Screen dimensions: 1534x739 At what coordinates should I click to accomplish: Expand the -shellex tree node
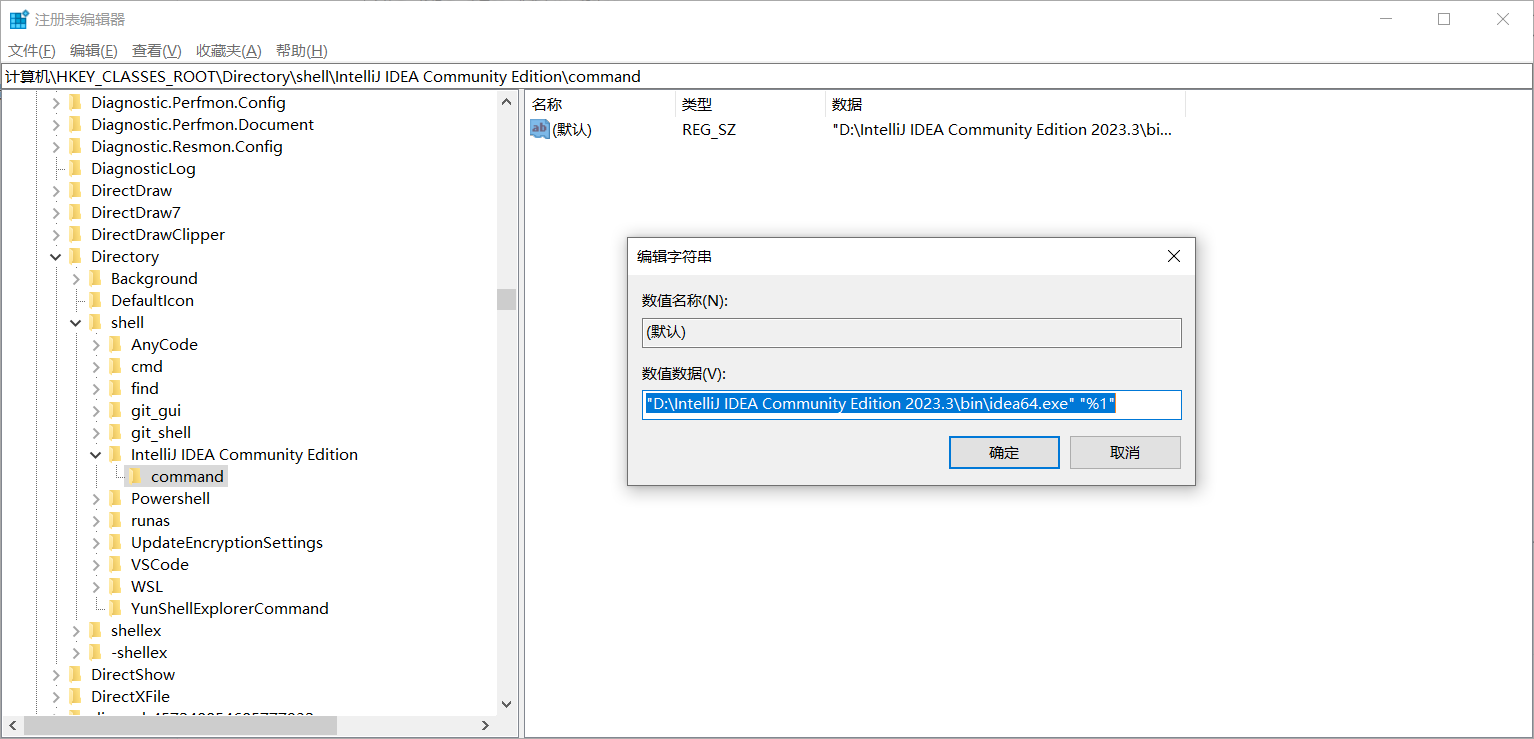[x=76, y=653]
